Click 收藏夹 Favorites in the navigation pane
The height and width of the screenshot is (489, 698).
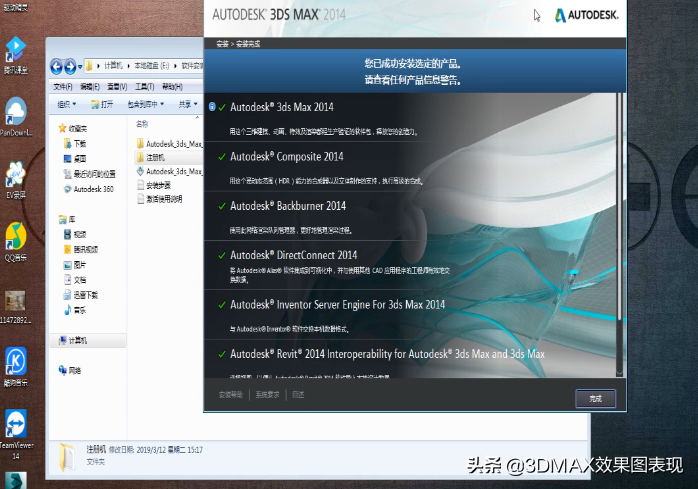73,128
